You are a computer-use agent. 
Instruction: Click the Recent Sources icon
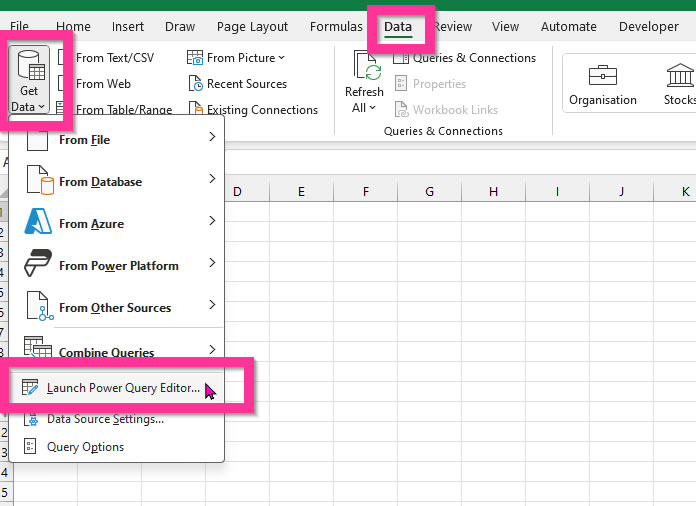click(195, 83)
